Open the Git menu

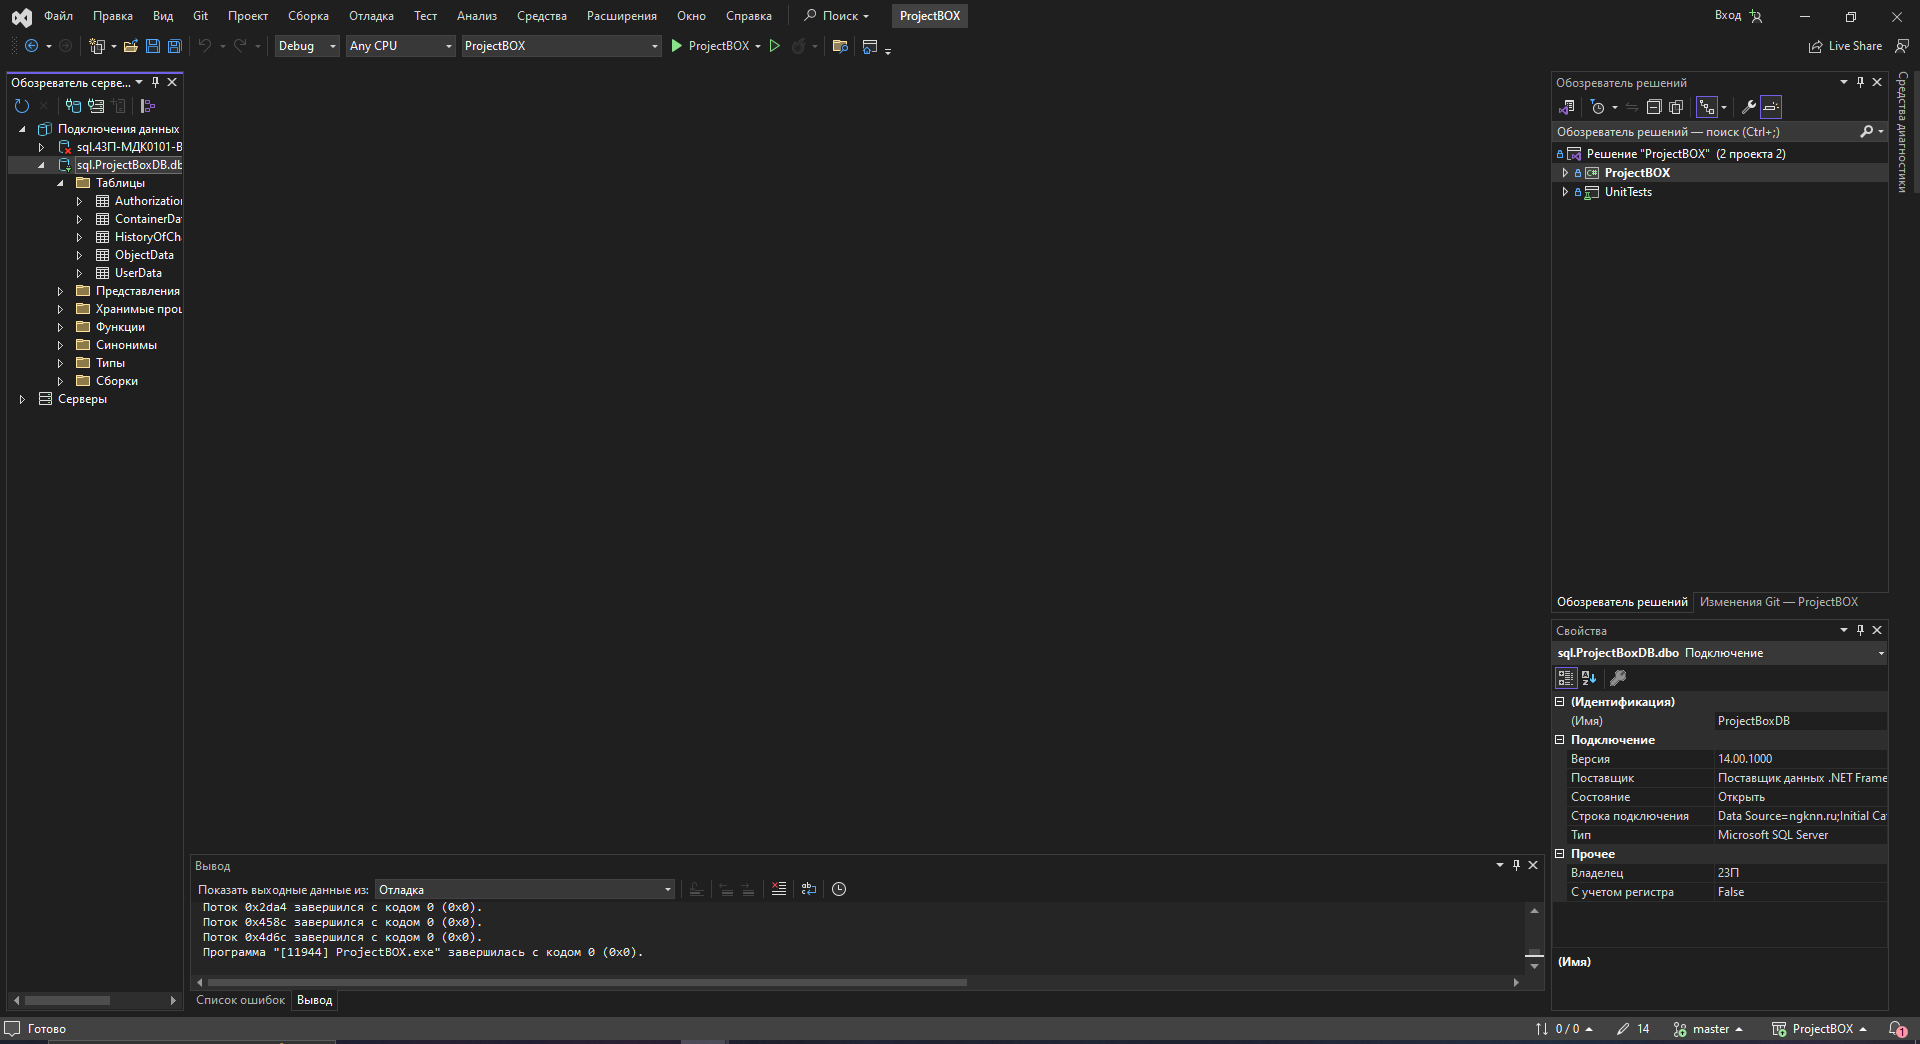[x=200, y=16]
